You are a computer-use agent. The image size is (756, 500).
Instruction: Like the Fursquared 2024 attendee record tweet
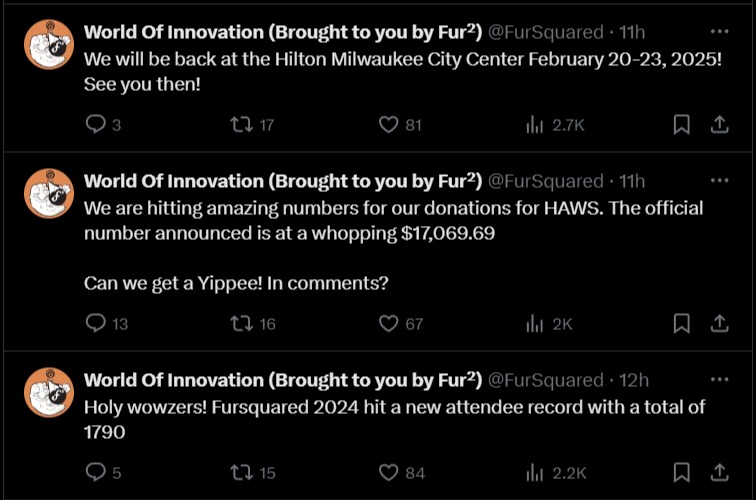click(390, 472)
